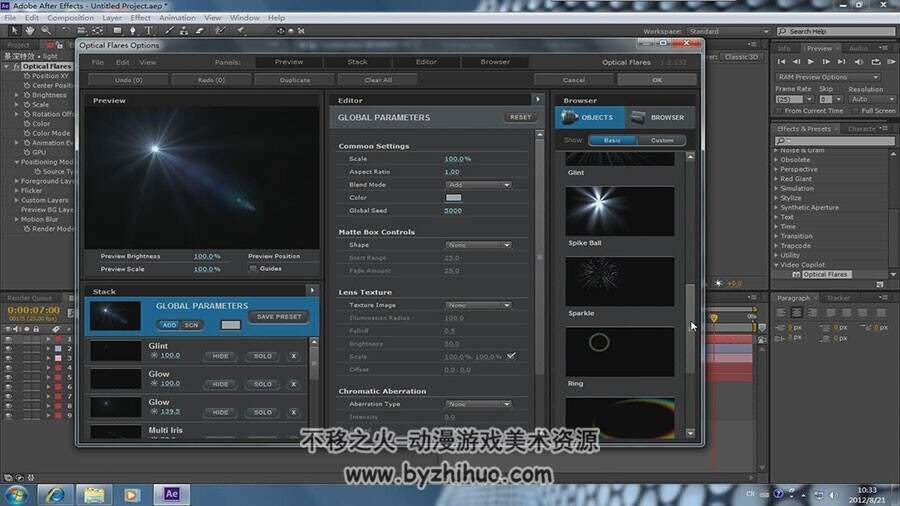Screen dimensions: 900x506
Task: Open Aberration Type dropdown
Action: 478,404
